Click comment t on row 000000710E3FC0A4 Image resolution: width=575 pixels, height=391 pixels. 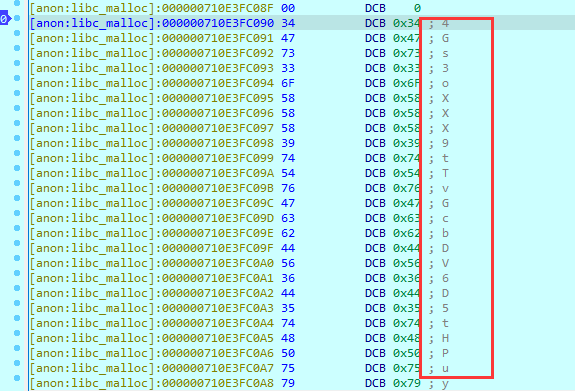click(x=445, y=323)
